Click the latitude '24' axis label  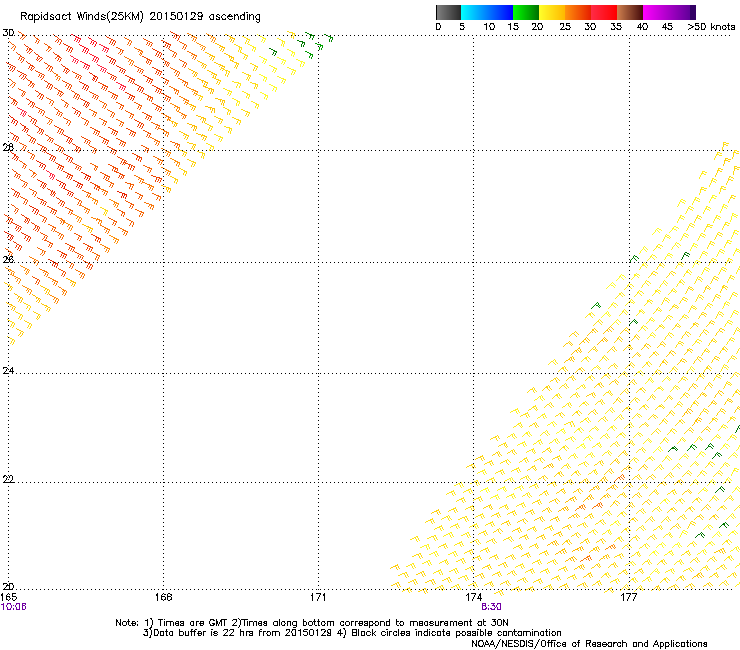(x=8, y=371)
